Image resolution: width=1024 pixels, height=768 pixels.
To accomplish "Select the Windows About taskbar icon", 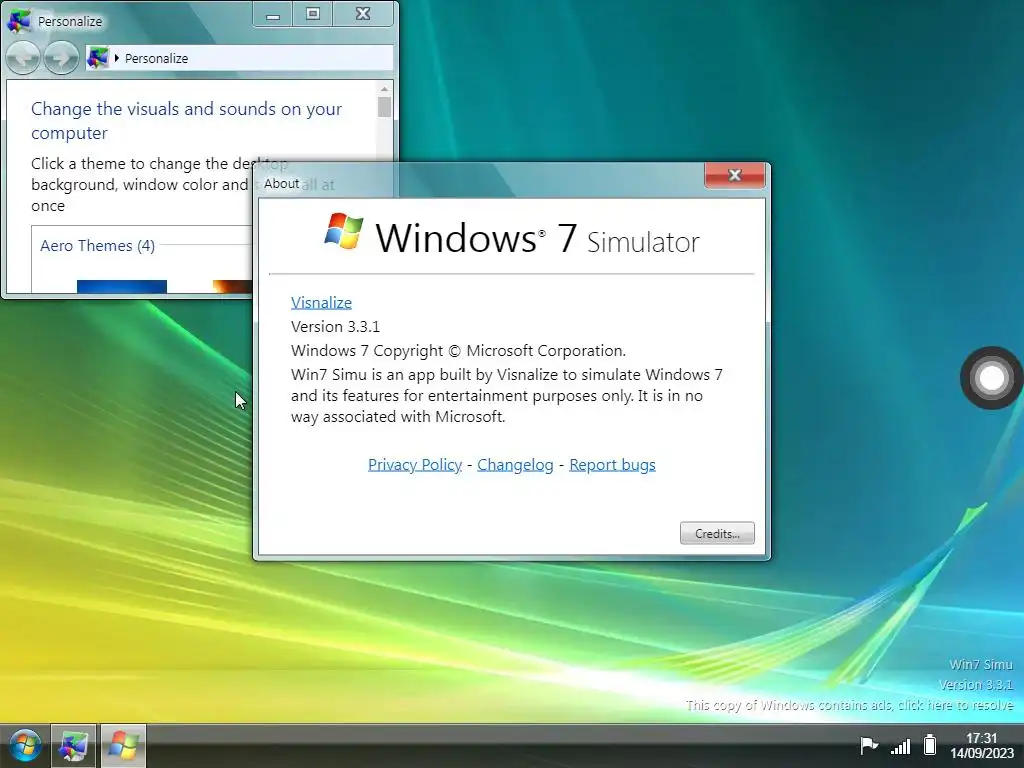I will [123, 746].
